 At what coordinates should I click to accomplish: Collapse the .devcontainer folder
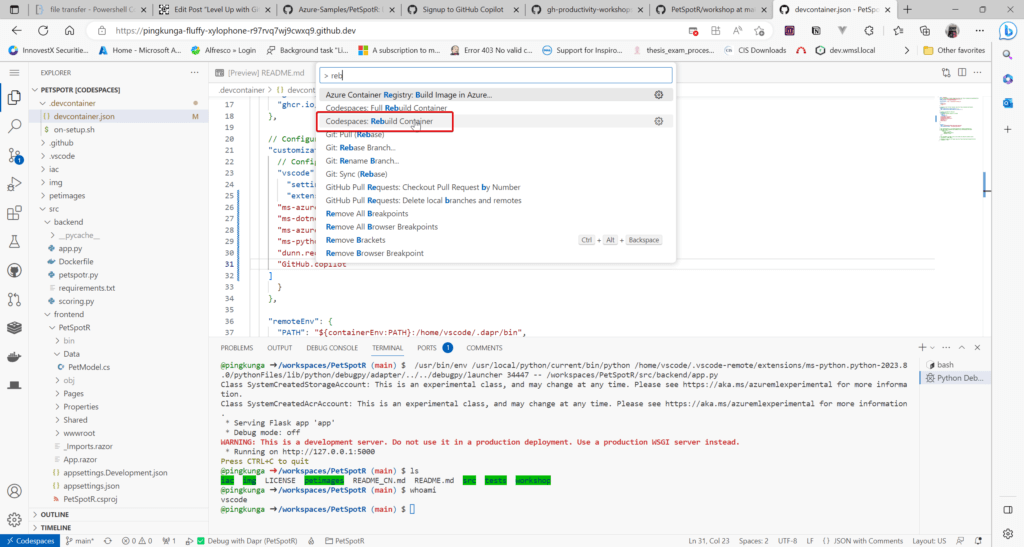72,103
